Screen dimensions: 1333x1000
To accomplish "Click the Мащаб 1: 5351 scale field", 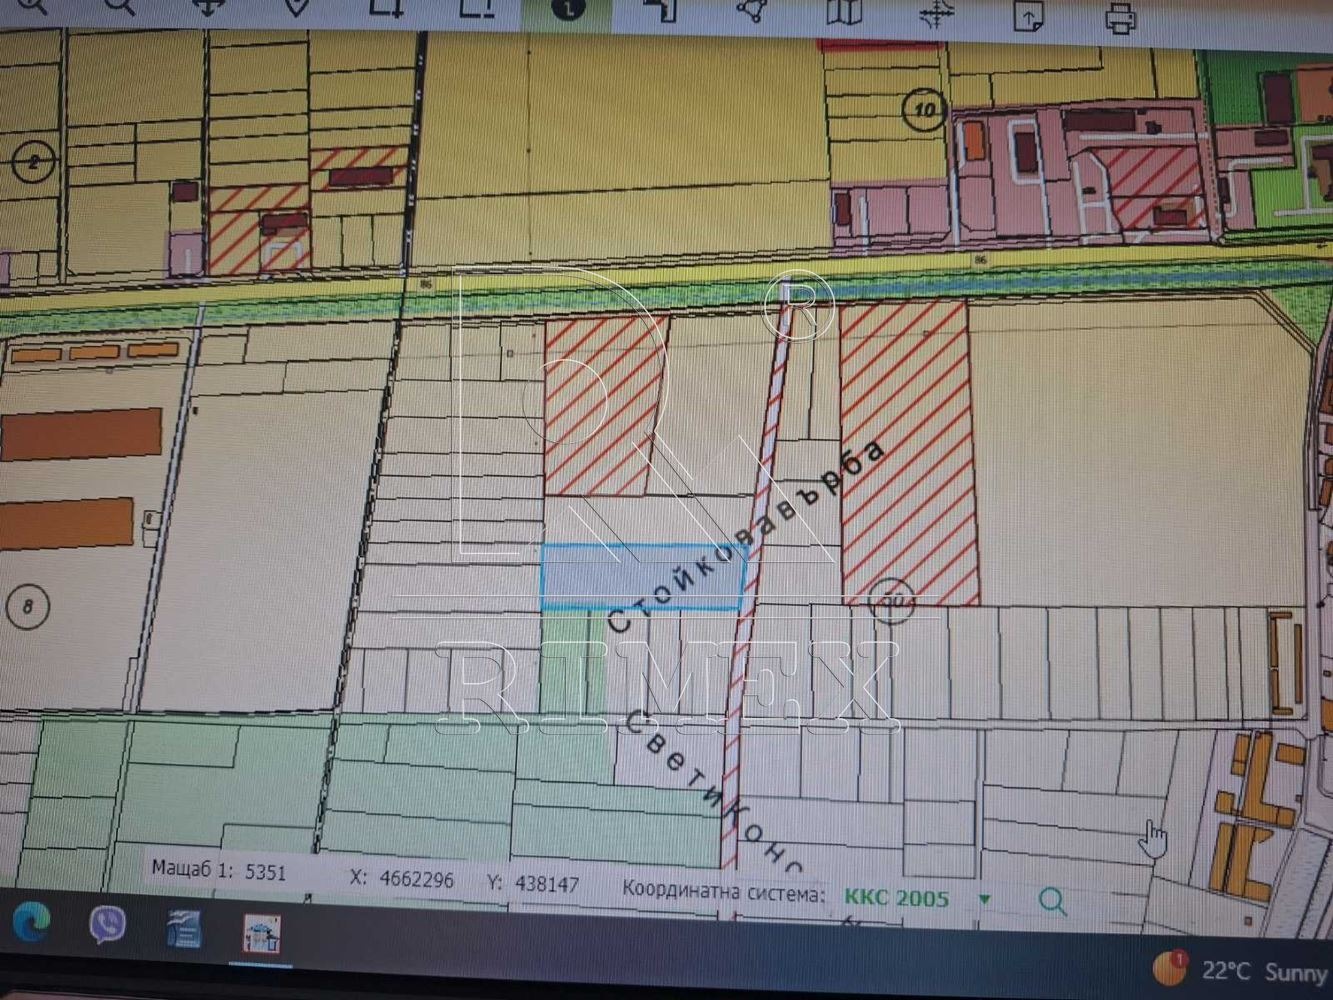I will coord(219,870).
